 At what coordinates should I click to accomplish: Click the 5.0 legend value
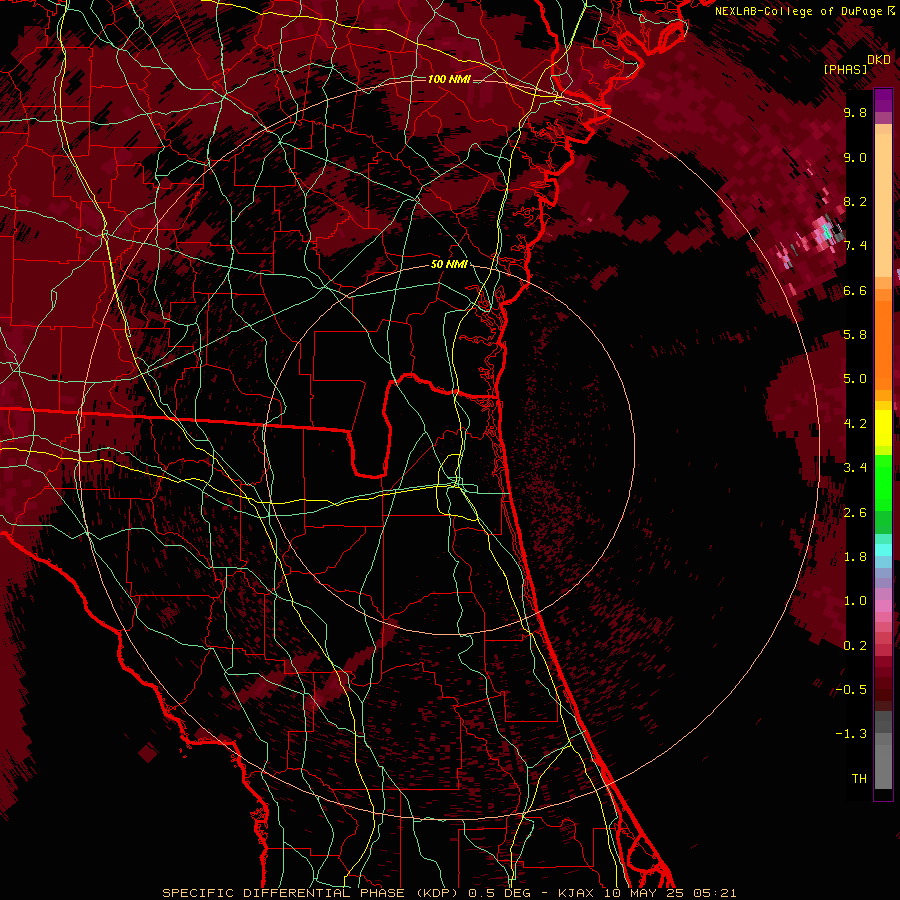[x=855, y=379]
